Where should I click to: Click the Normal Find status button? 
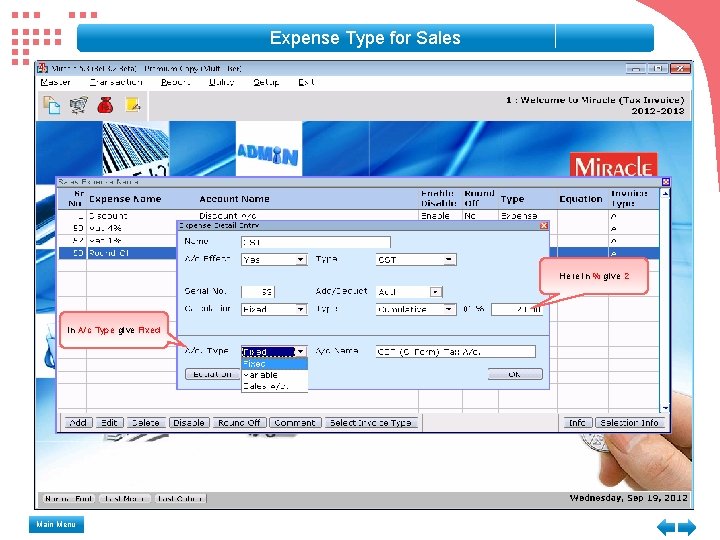coord(69,498)
